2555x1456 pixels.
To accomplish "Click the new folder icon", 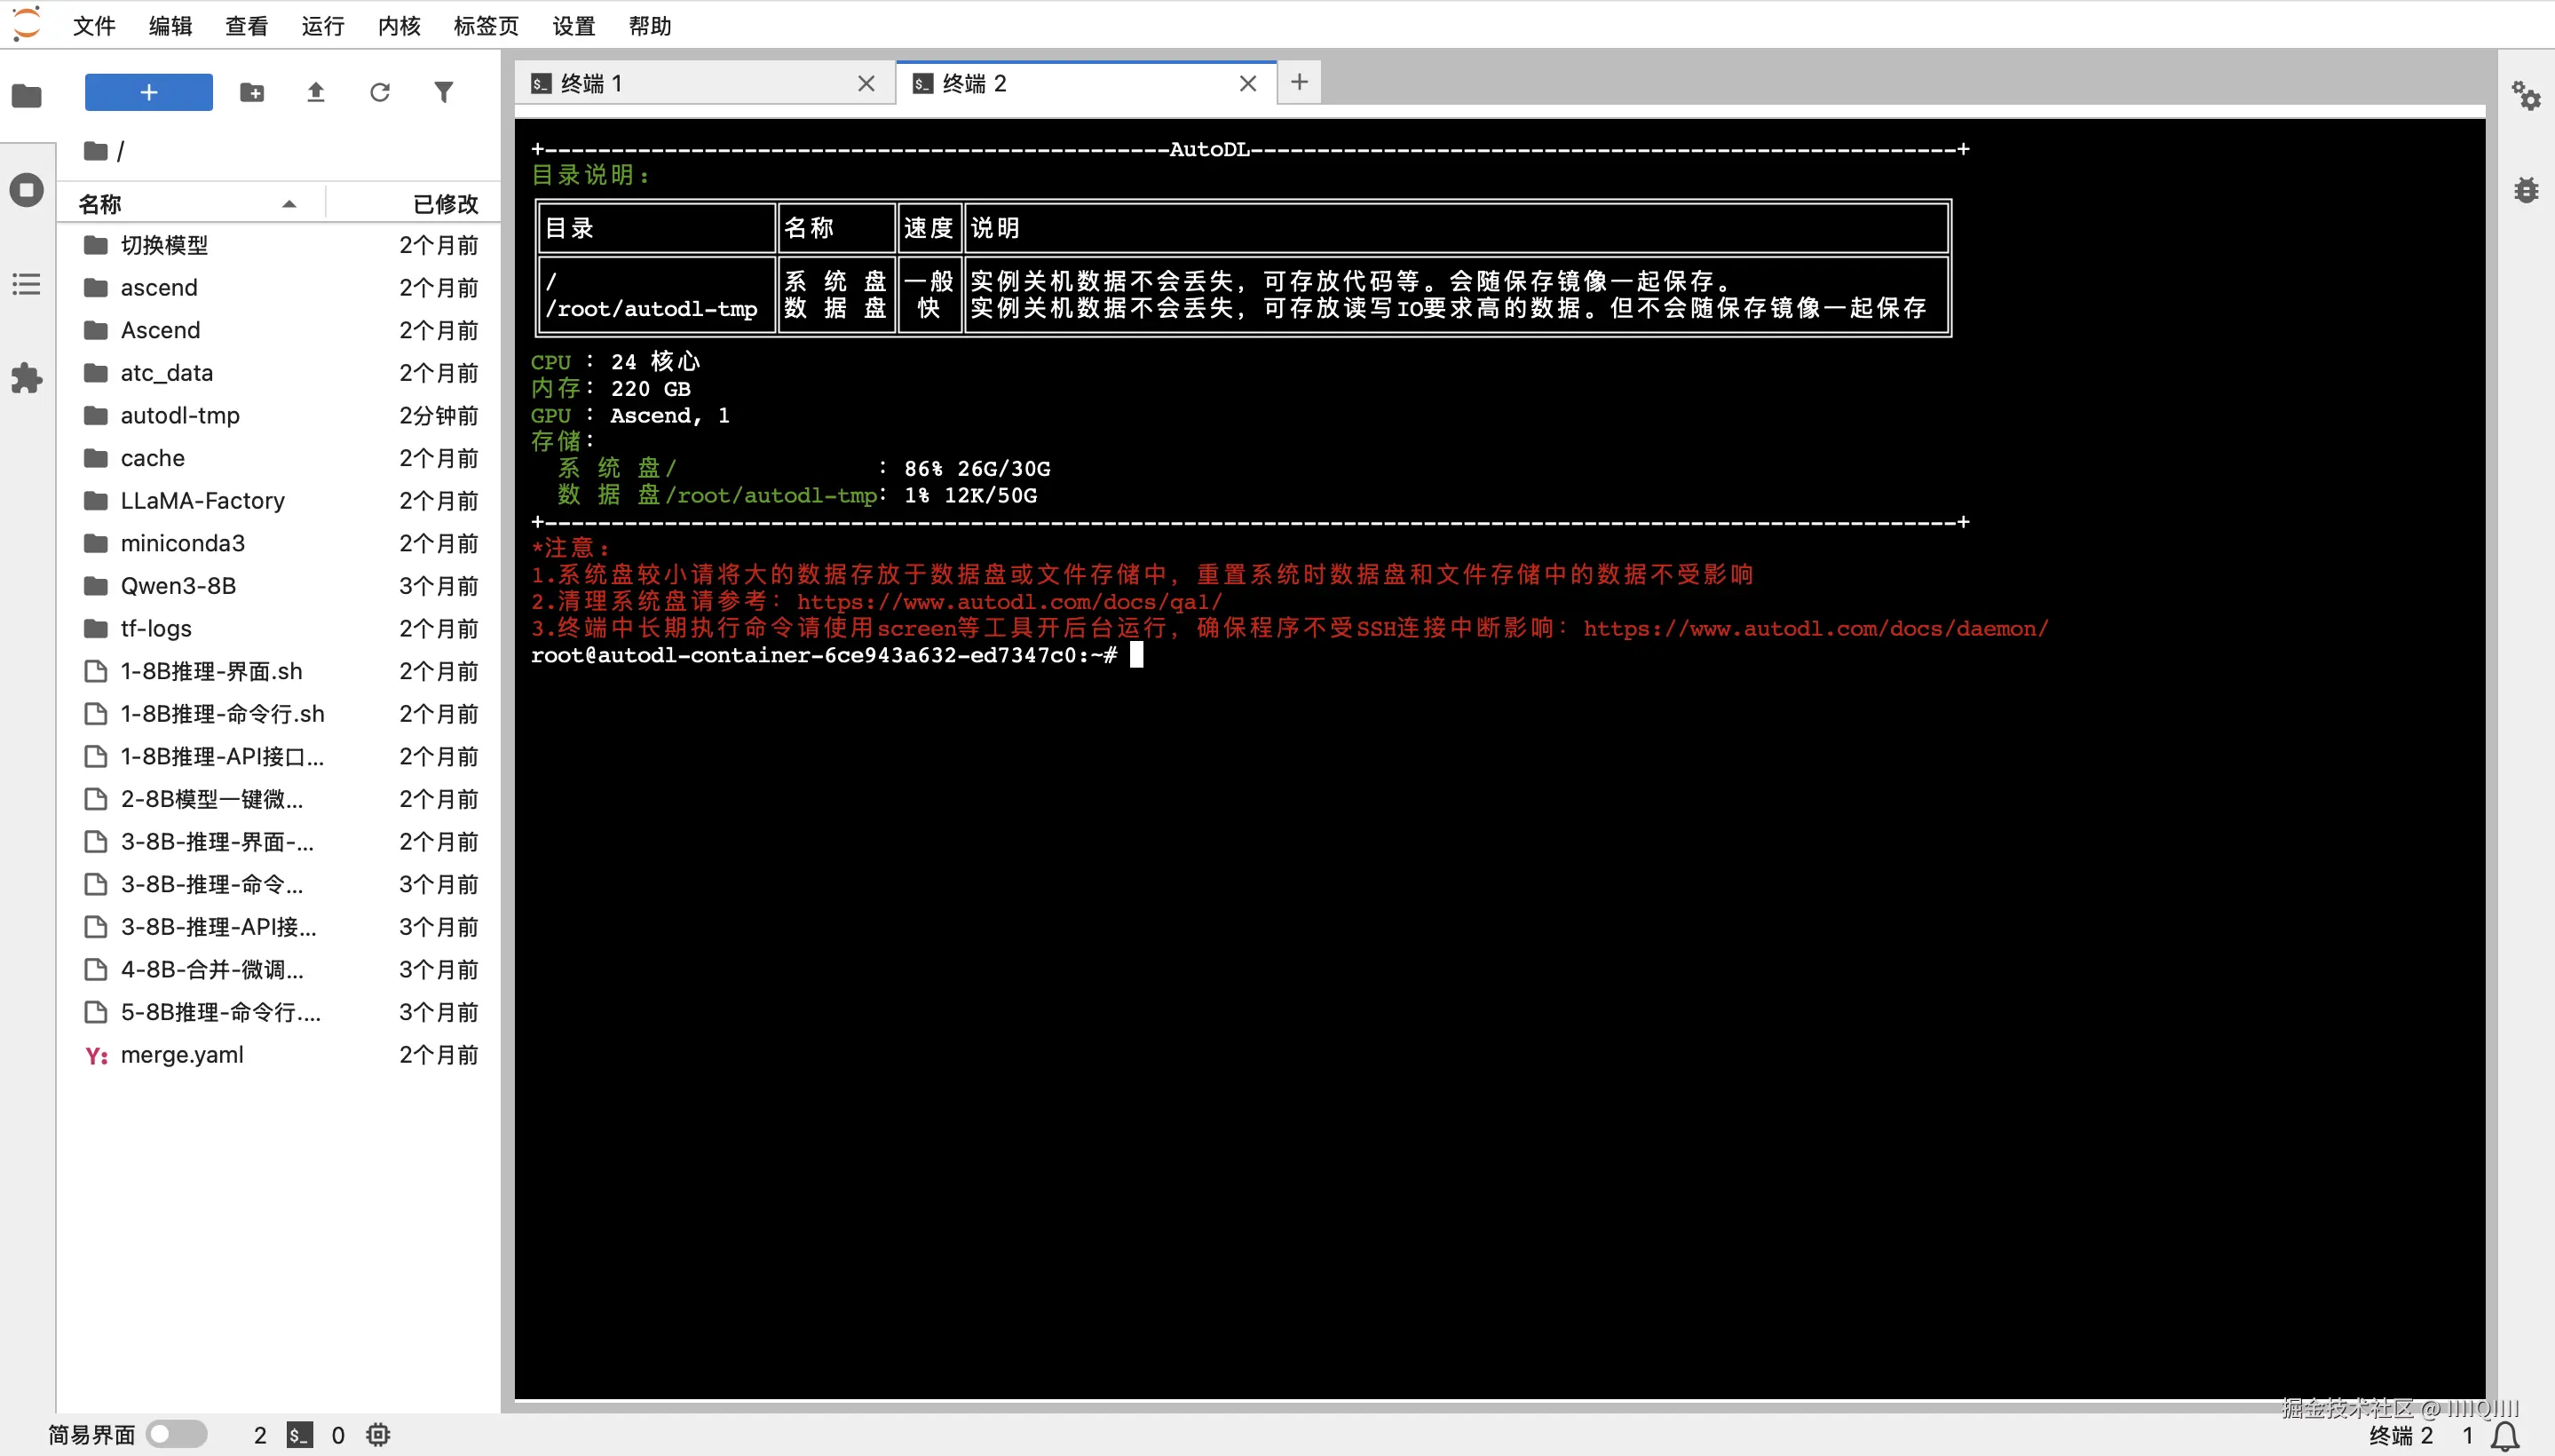I will click(252, 93).
